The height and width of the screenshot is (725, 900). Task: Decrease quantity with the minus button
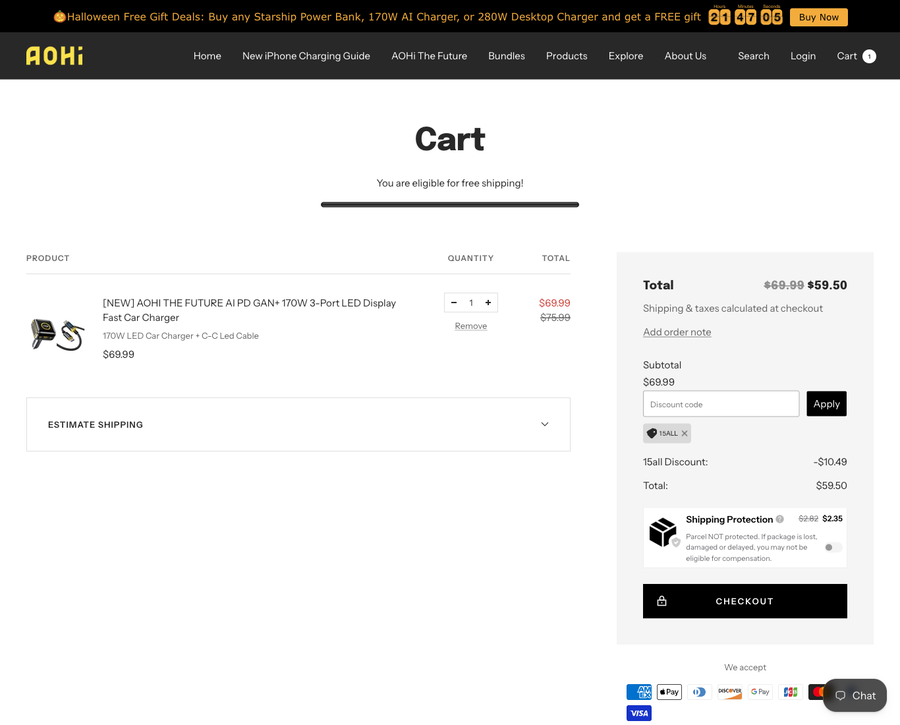click(454, 303)
